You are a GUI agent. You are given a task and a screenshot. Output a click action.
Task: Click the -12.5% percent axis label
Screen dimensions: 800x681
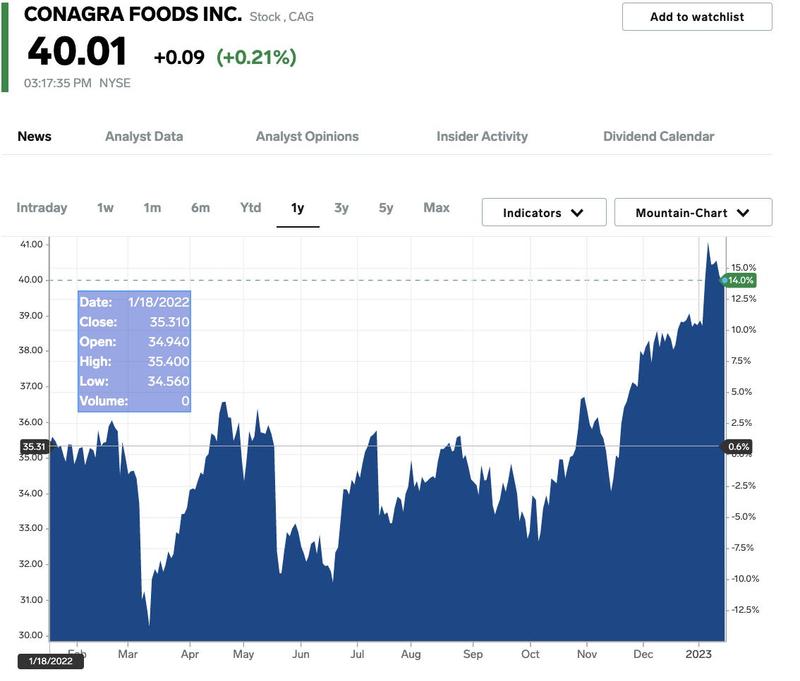tap(745, 610)
